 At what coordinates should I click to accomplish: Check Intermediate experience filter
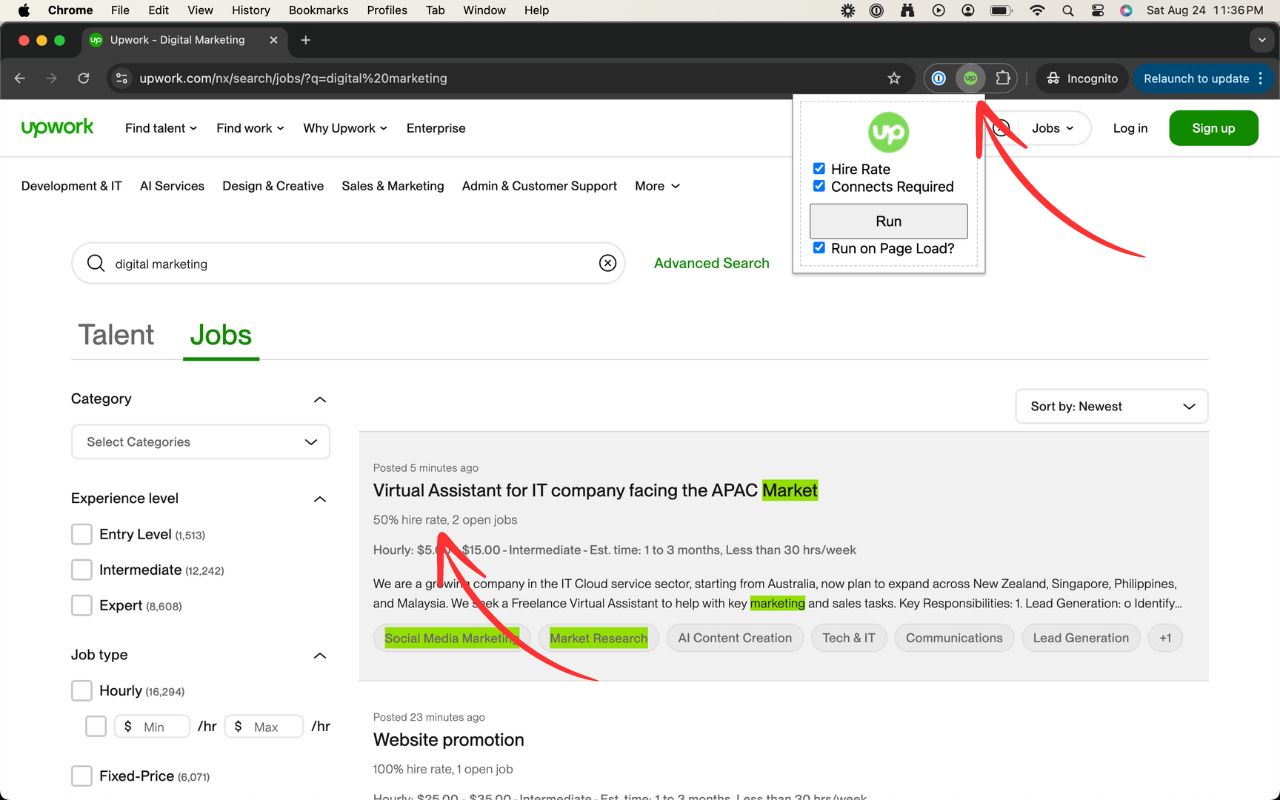pyautogui.click(x=82, y=570)
